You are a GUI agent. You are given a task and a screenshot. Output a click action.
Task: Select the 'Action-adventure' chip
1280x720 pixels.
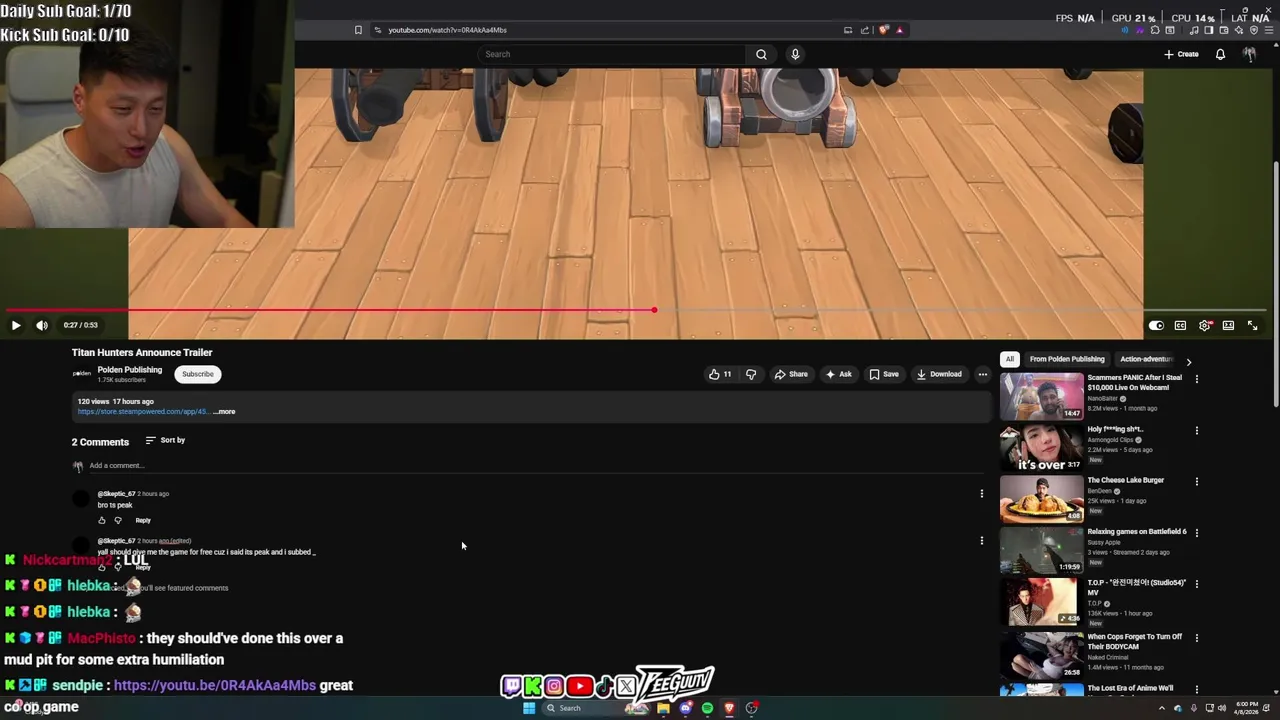coord(1146,359)
